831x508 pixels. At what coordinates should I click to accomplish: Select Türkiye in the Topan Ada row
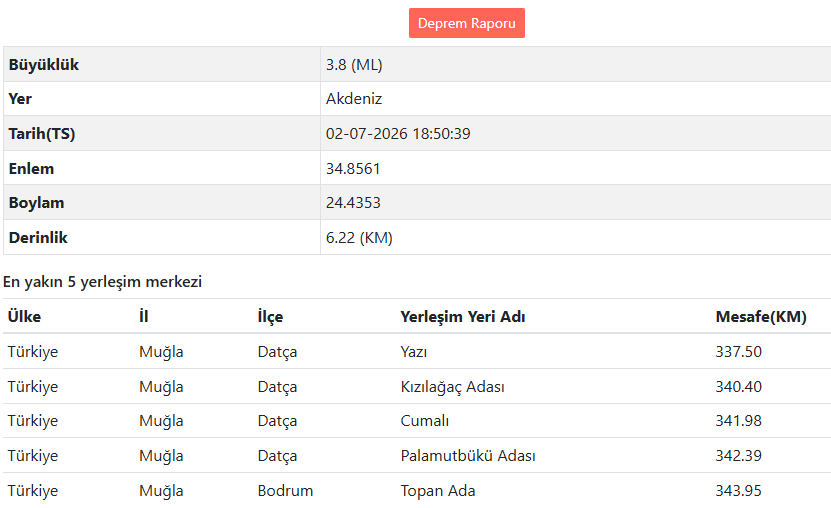33,491
